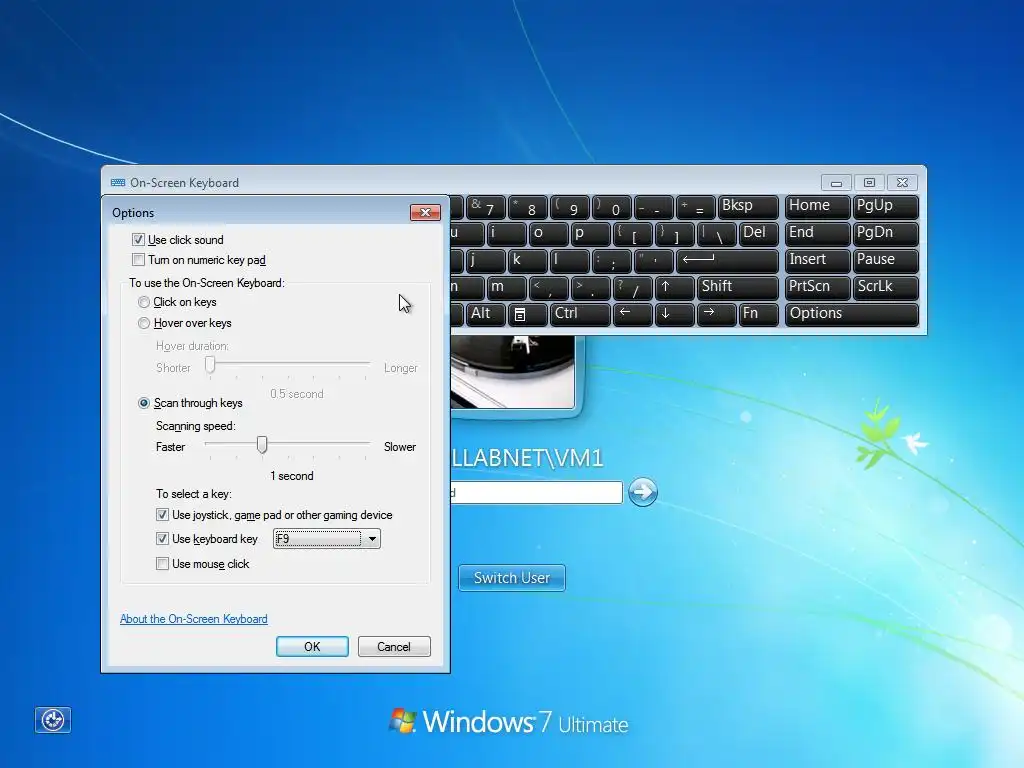Image resolution: width=1024 pixels, height=768 pixels.
Task: Click the left arrow key
Action: [x=632, y=314]
